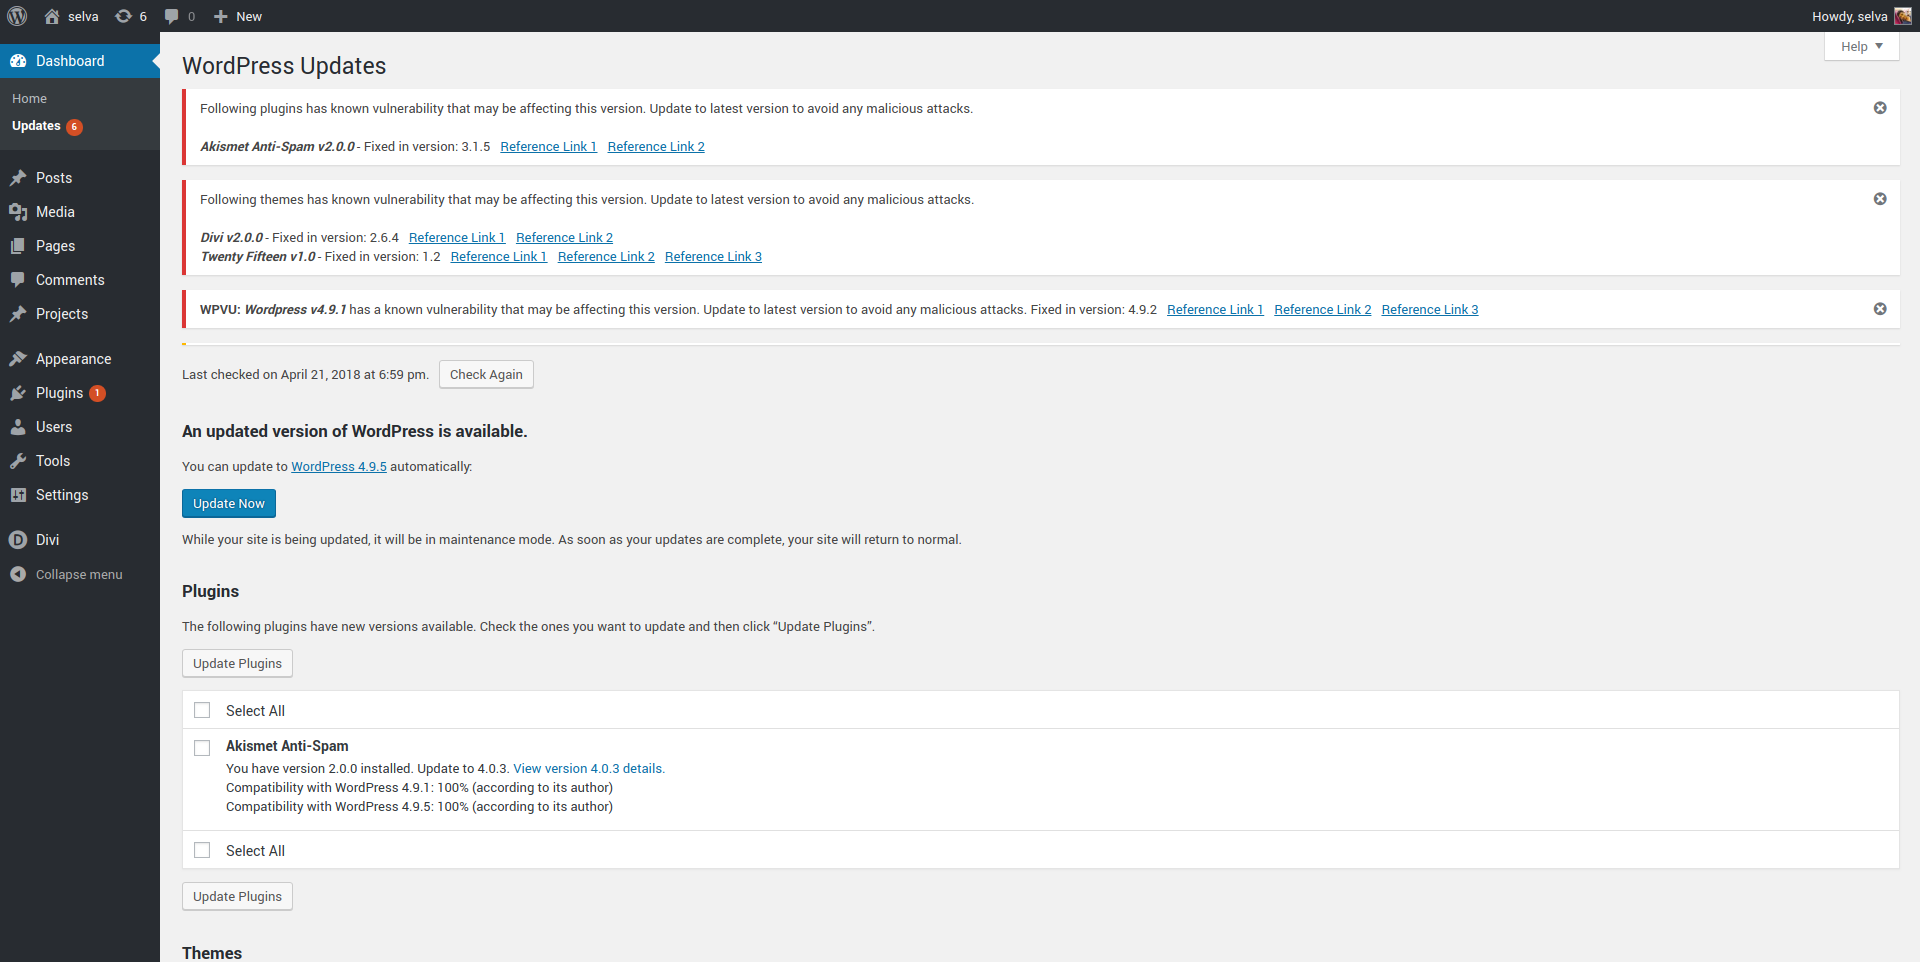Open Twenty Fifteen Reference Link 1
The width and height of the screenshot is (1920, 962).
point(499,256)
